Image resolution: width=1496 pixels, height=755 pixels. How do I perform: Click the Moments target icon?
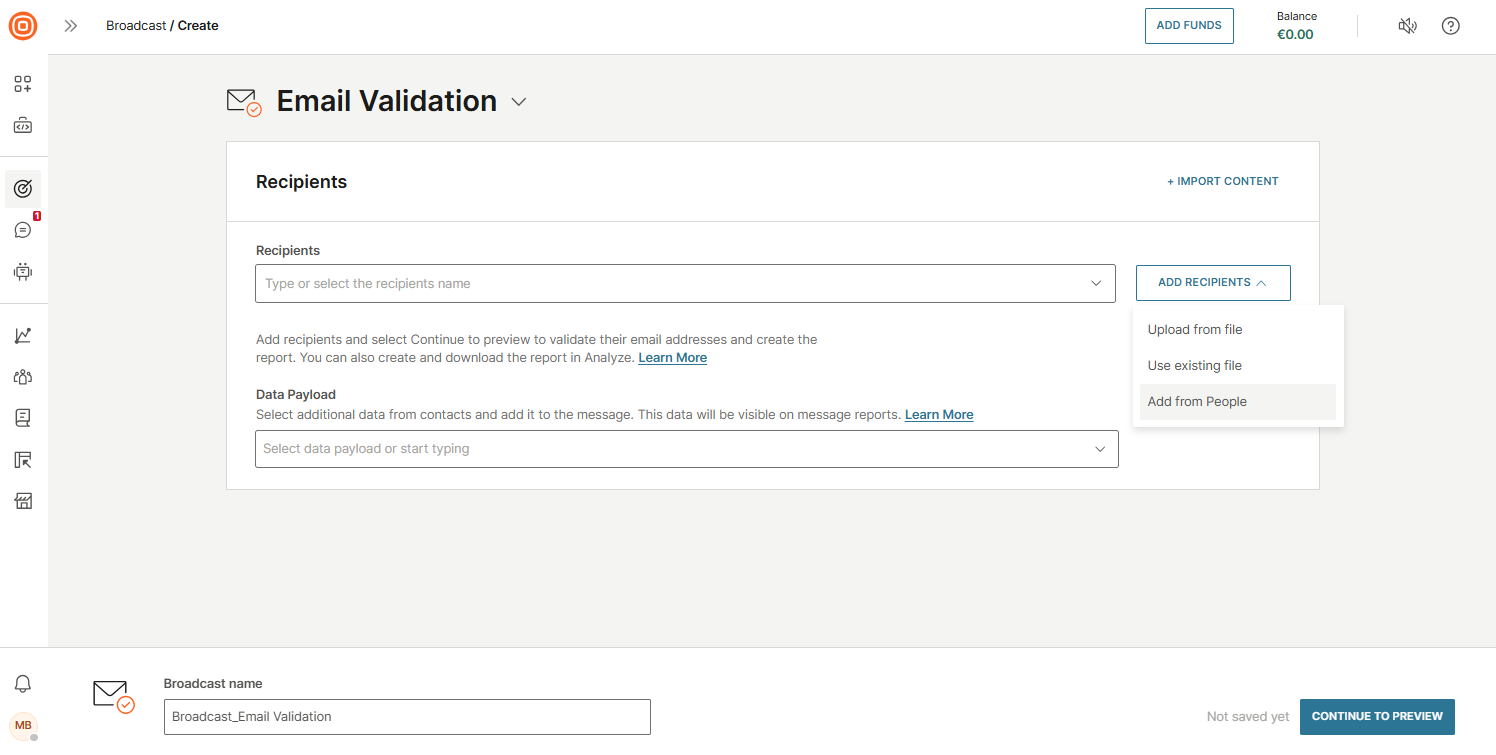(22, 188)
